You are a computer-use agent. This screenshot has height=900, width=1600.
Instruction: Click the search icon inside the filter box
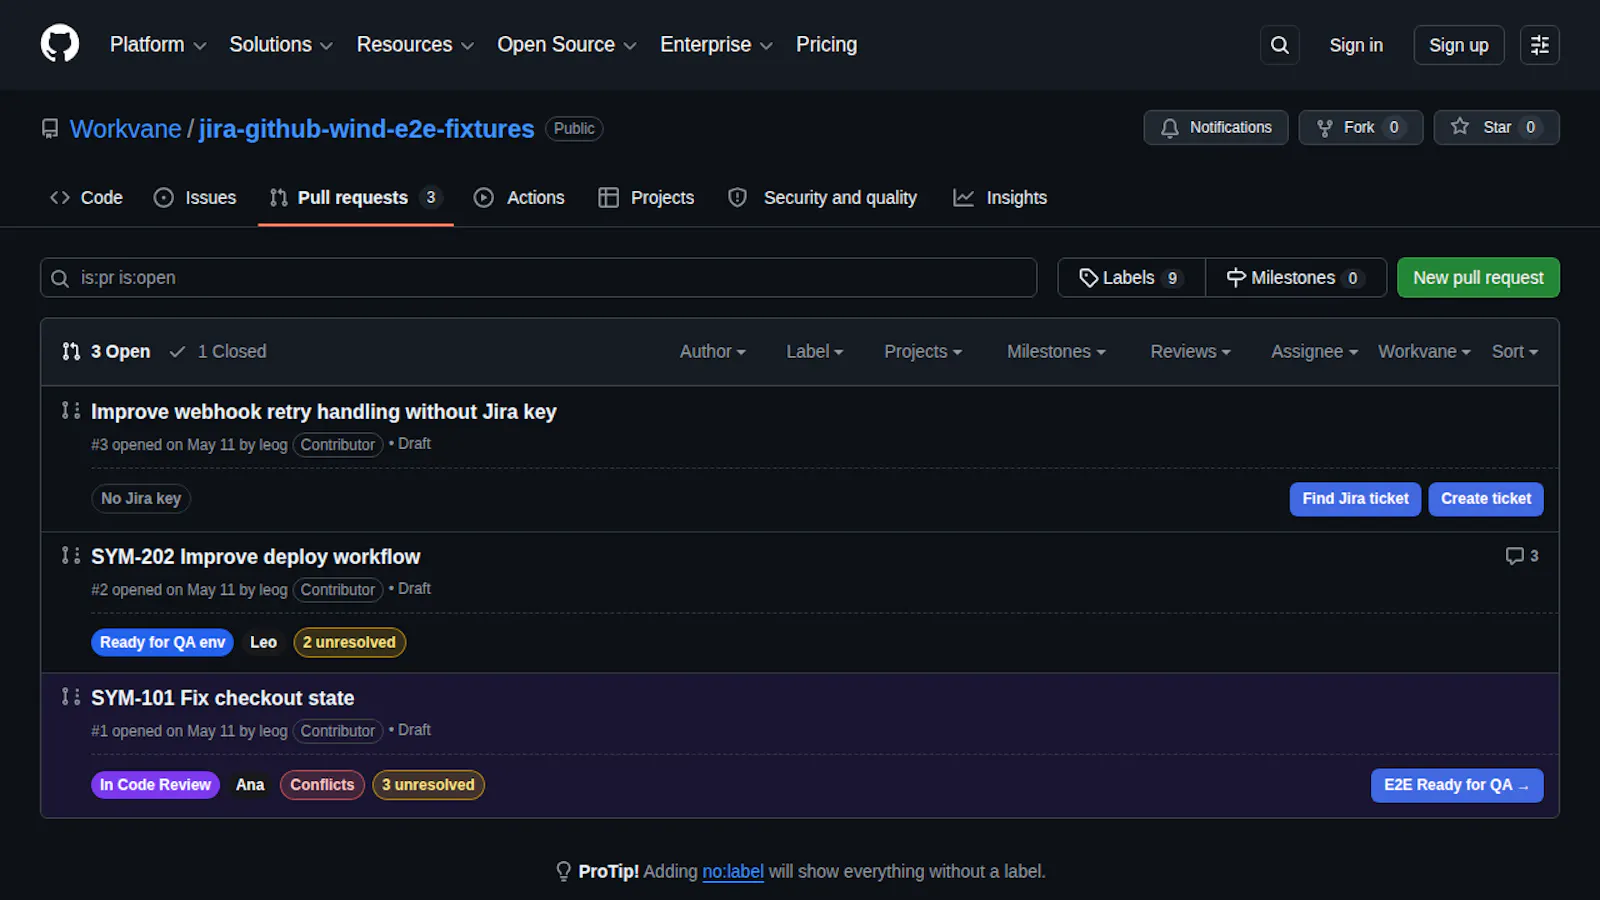(60, 278)
